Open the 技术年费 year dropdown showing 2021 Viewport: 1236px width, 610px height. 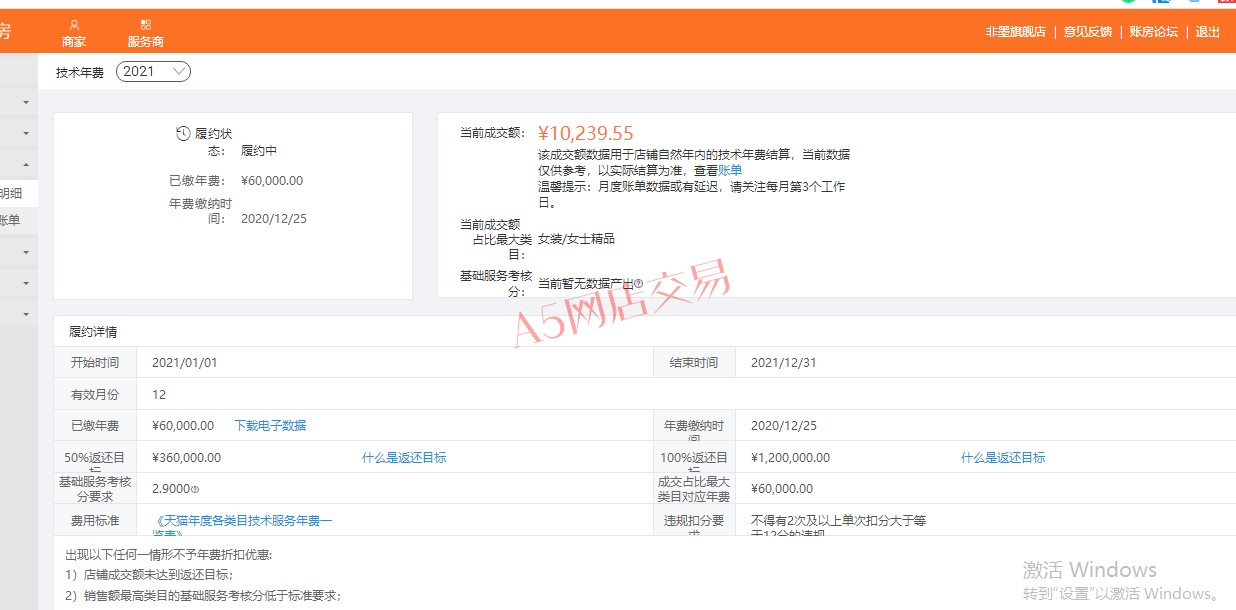(x=153, y=72)
